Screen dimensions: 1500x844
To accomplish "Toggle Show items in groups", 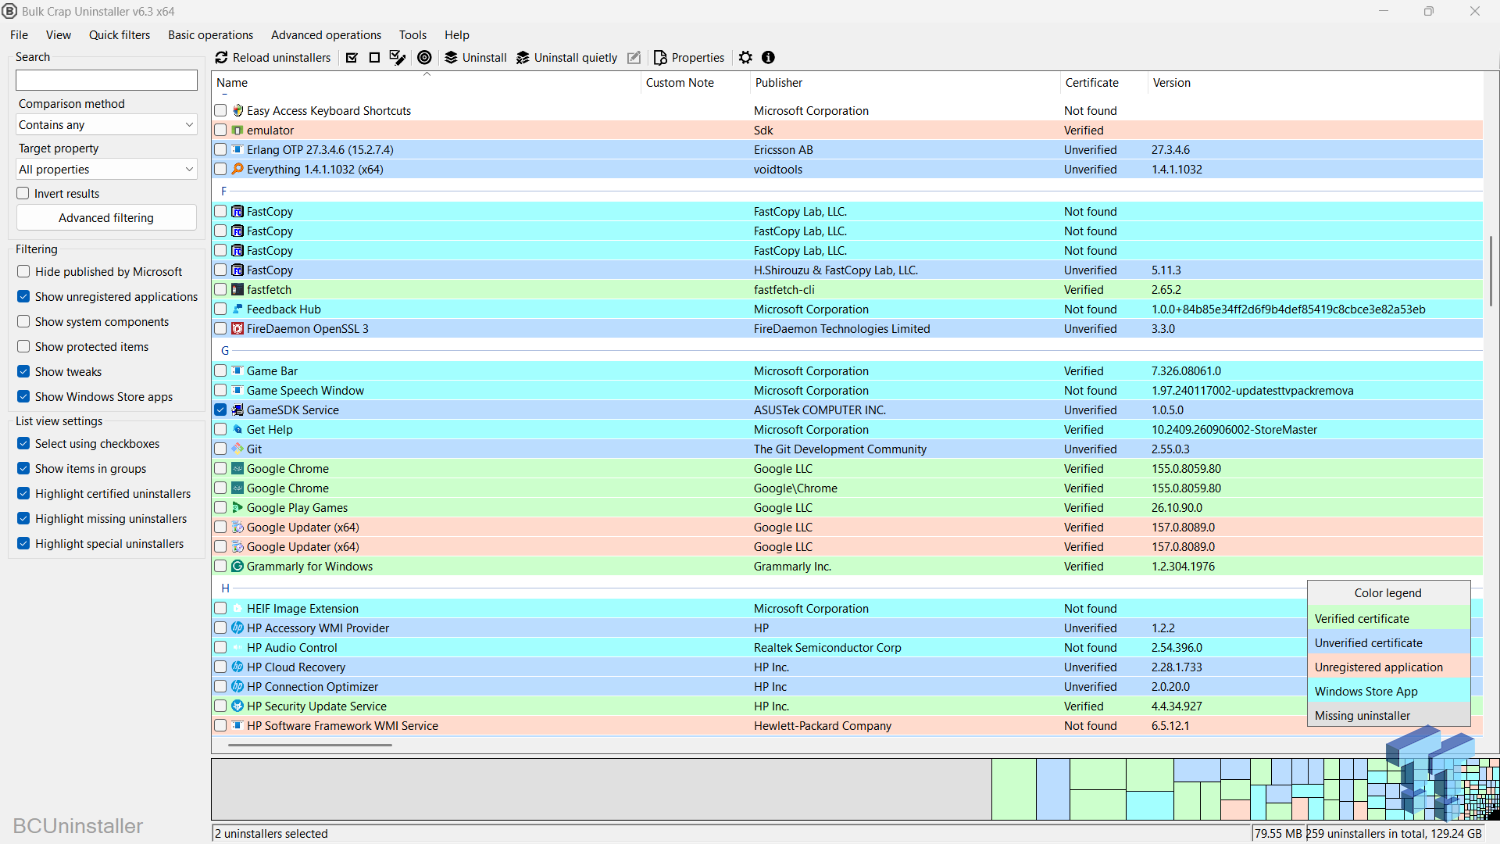I will coord(23,469).
